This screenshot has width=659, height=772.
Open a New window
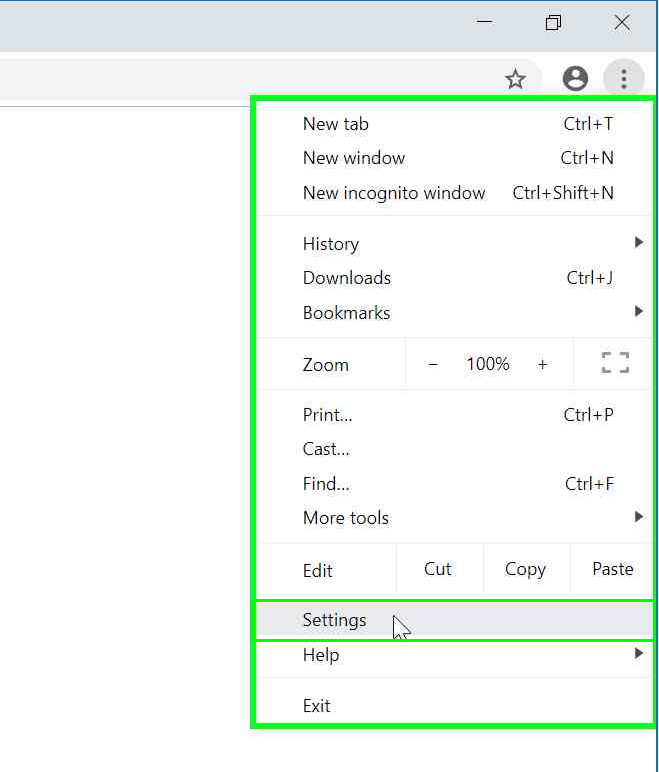point(454,158)
